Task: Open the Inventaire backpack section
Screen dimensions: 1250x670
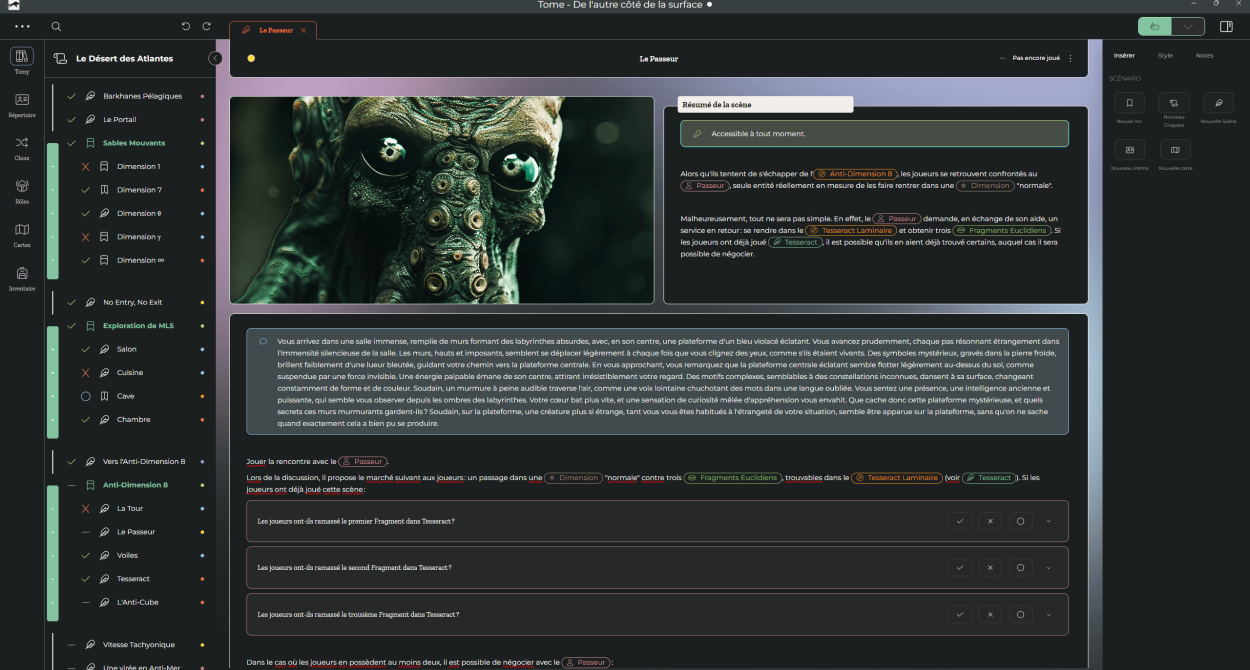Action: click(22, 277)
